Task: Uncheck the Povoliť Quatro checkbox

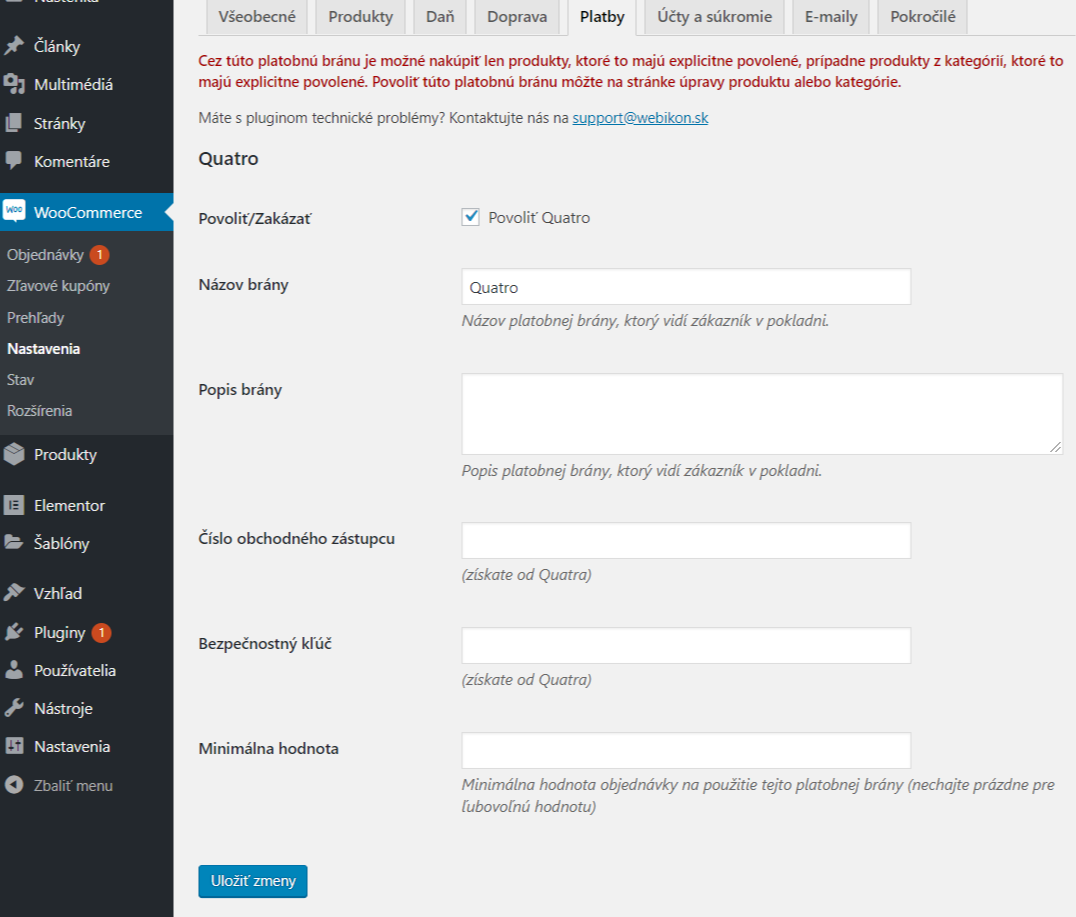Action: tap(471, 217)
